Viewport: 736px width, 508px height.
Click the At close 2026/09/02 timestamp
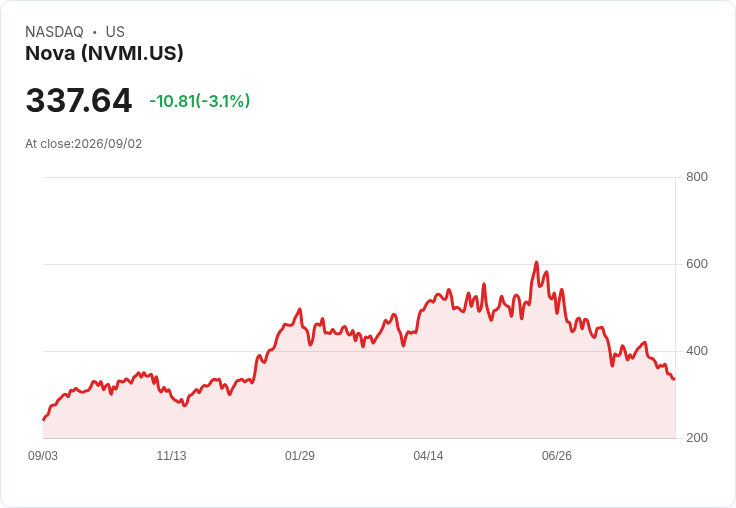point(84,144)
